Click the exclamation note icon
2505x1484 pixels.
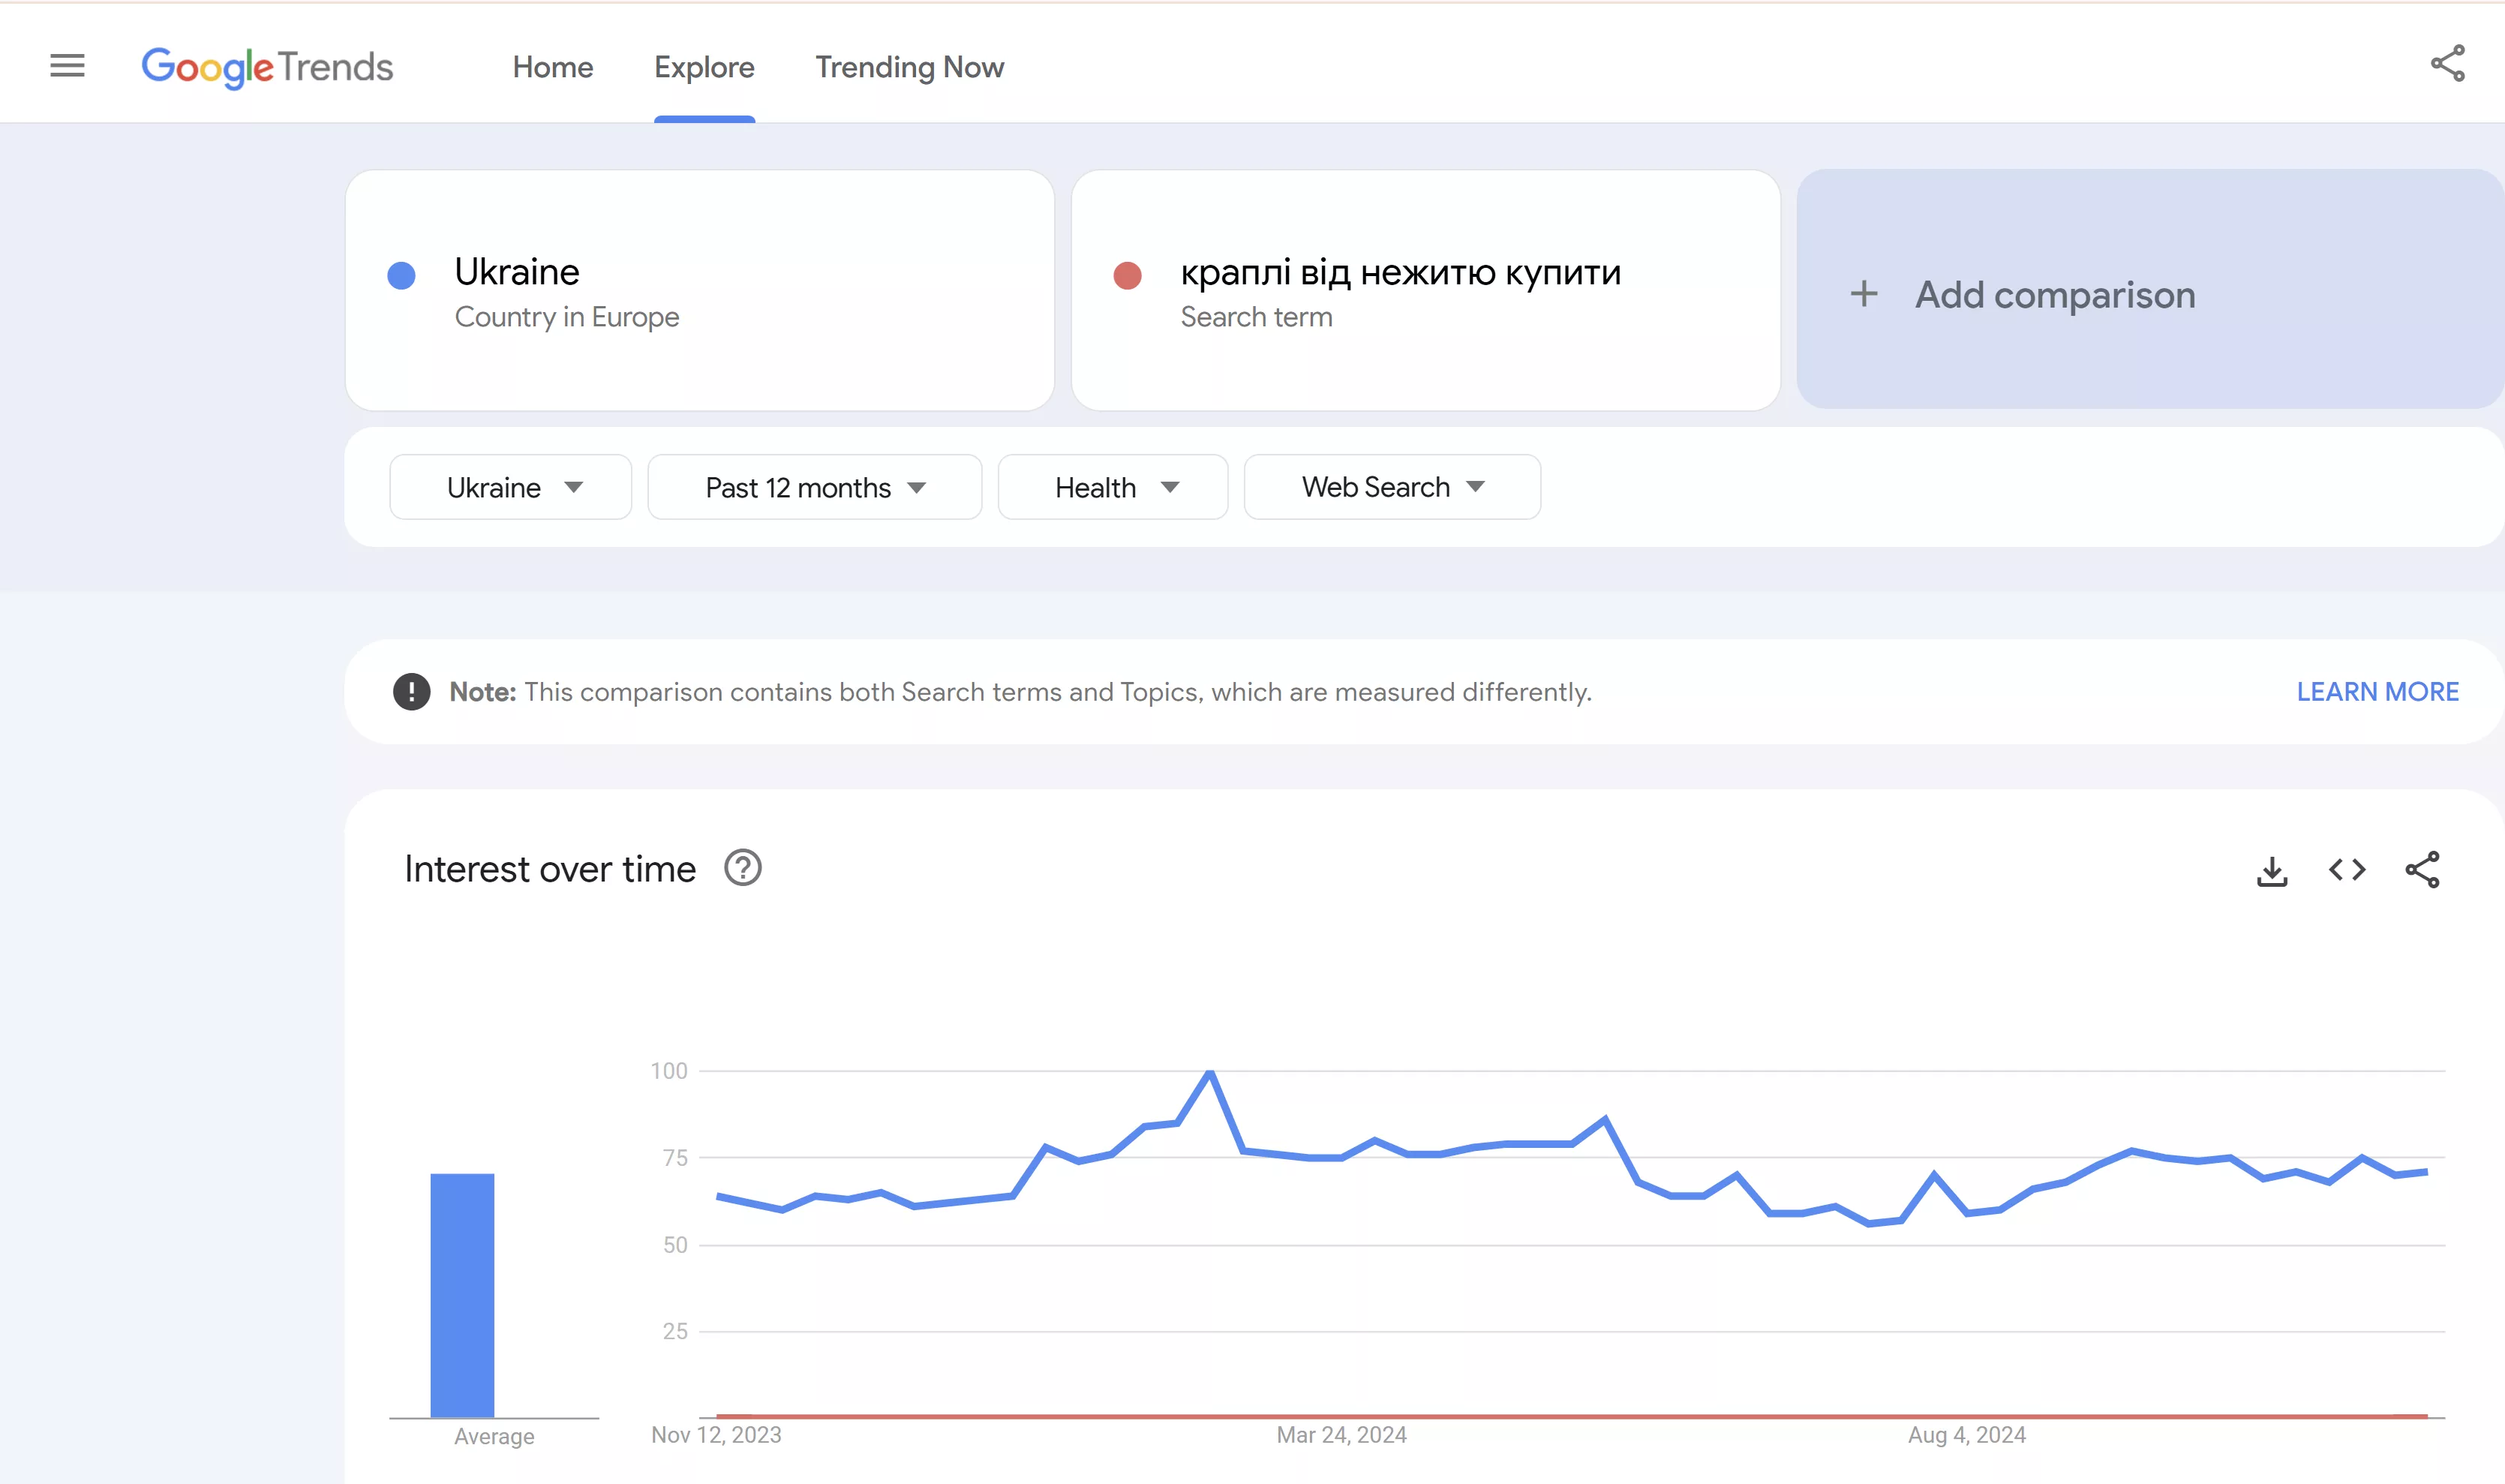point(411,692)
